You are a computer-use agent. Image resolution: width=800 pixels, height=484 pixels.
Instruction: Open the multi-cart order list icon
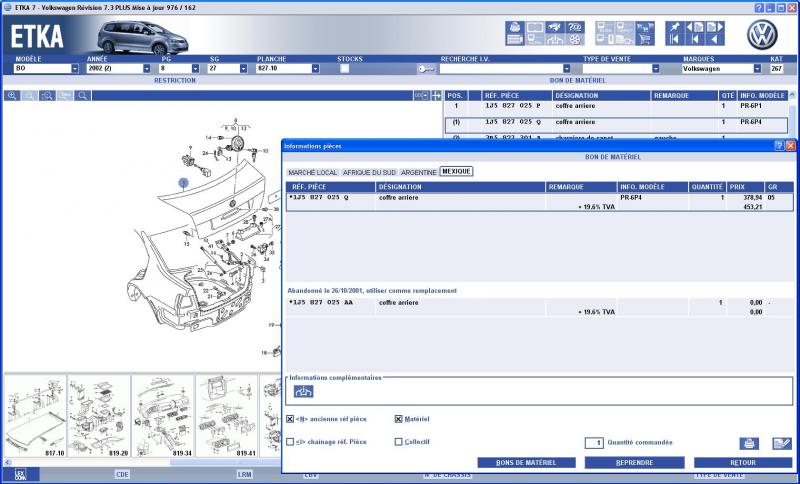(x=645, y=28)
